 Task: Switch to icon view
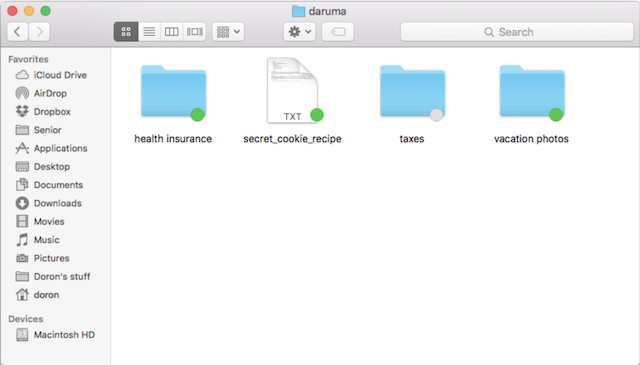[x=126, y=31]
